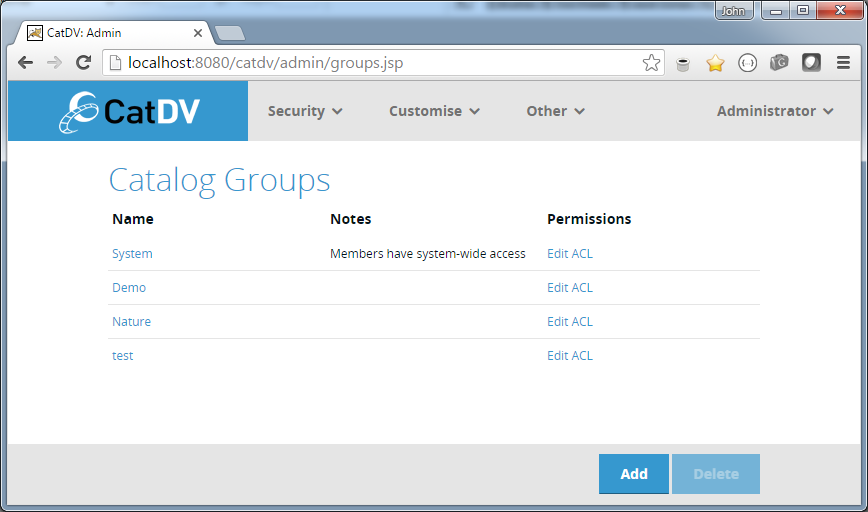Click the Delete button
The width and height of the screenshot is (868, 512).
pos(716,474)
